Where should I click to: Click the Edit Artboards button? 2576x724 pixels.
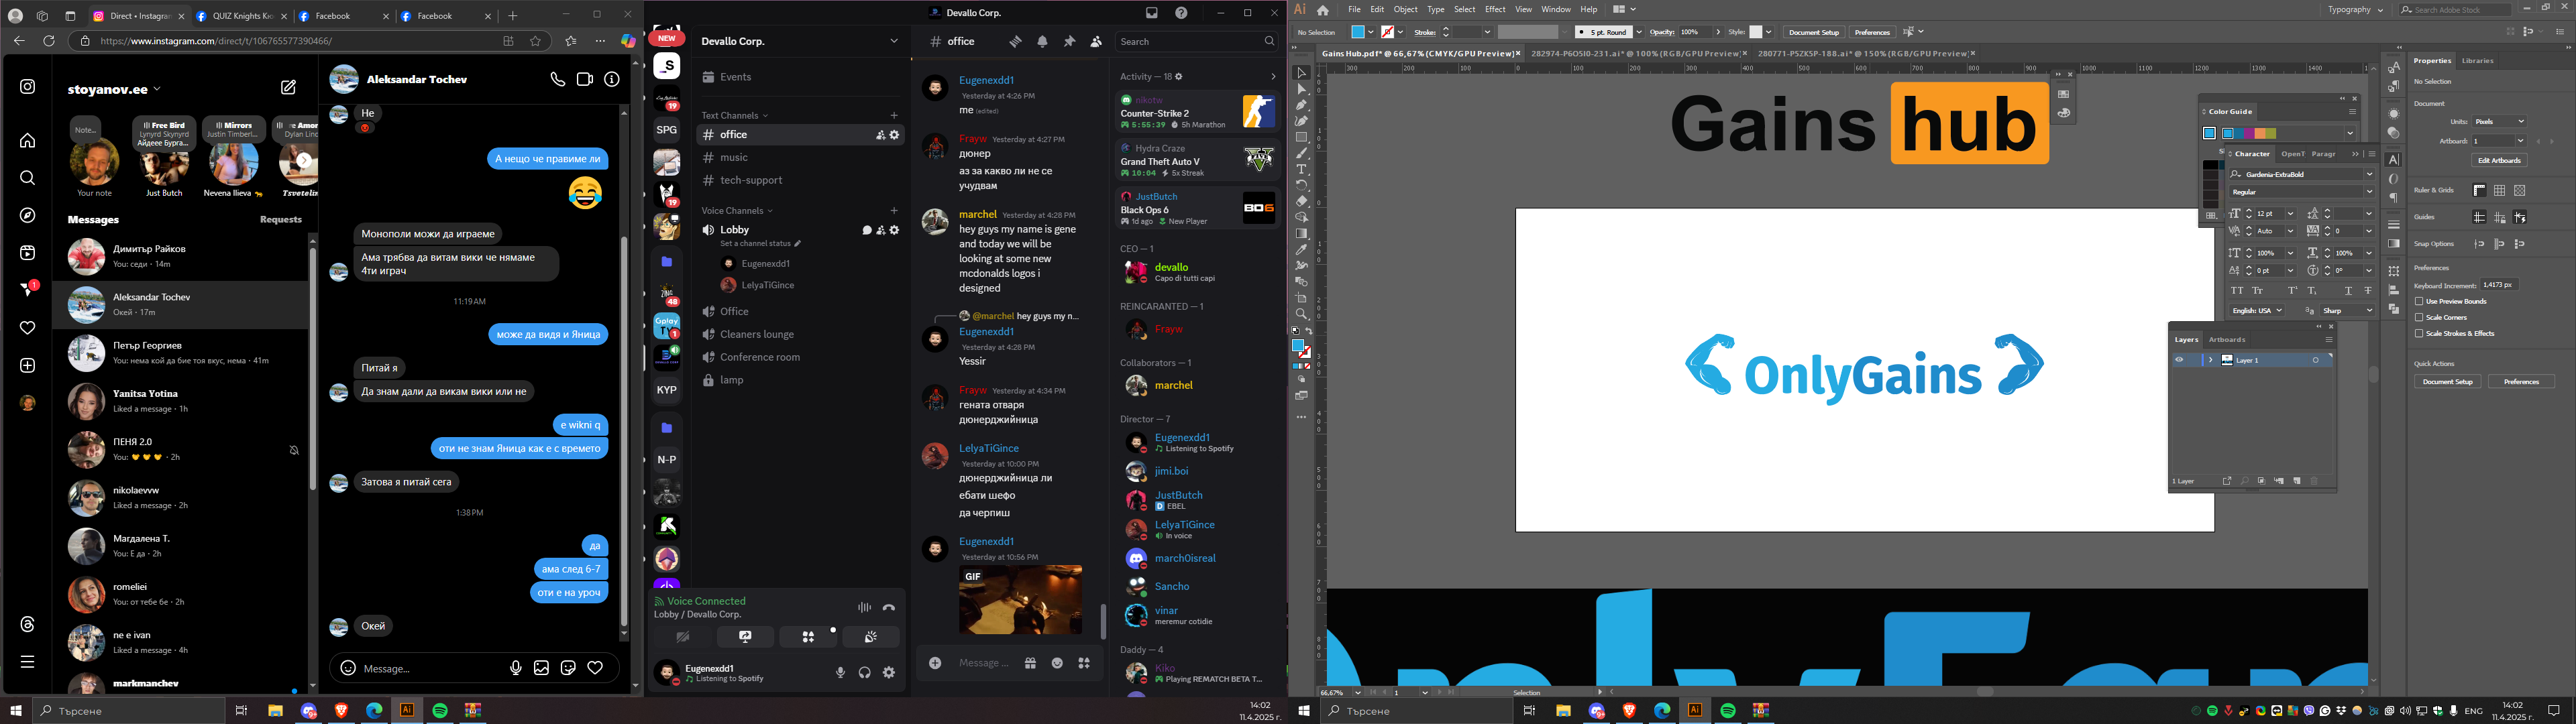point(2499,160)
